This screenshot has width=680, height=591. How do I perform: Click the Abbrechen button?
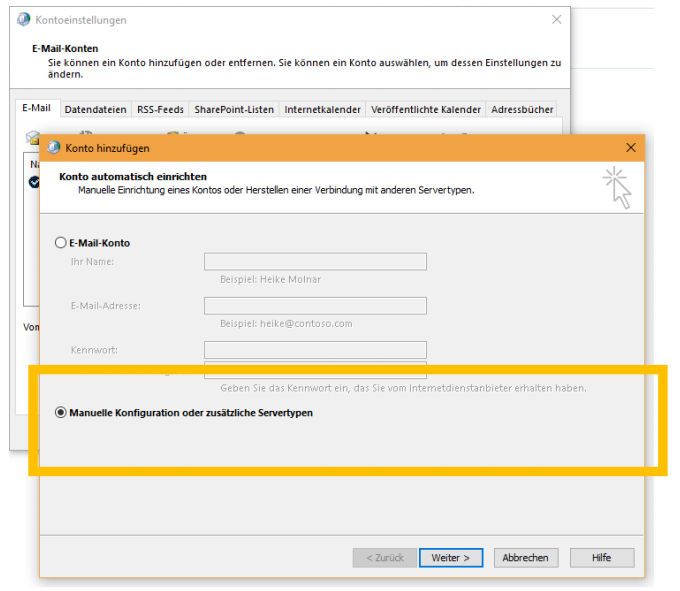click(525, 558)
